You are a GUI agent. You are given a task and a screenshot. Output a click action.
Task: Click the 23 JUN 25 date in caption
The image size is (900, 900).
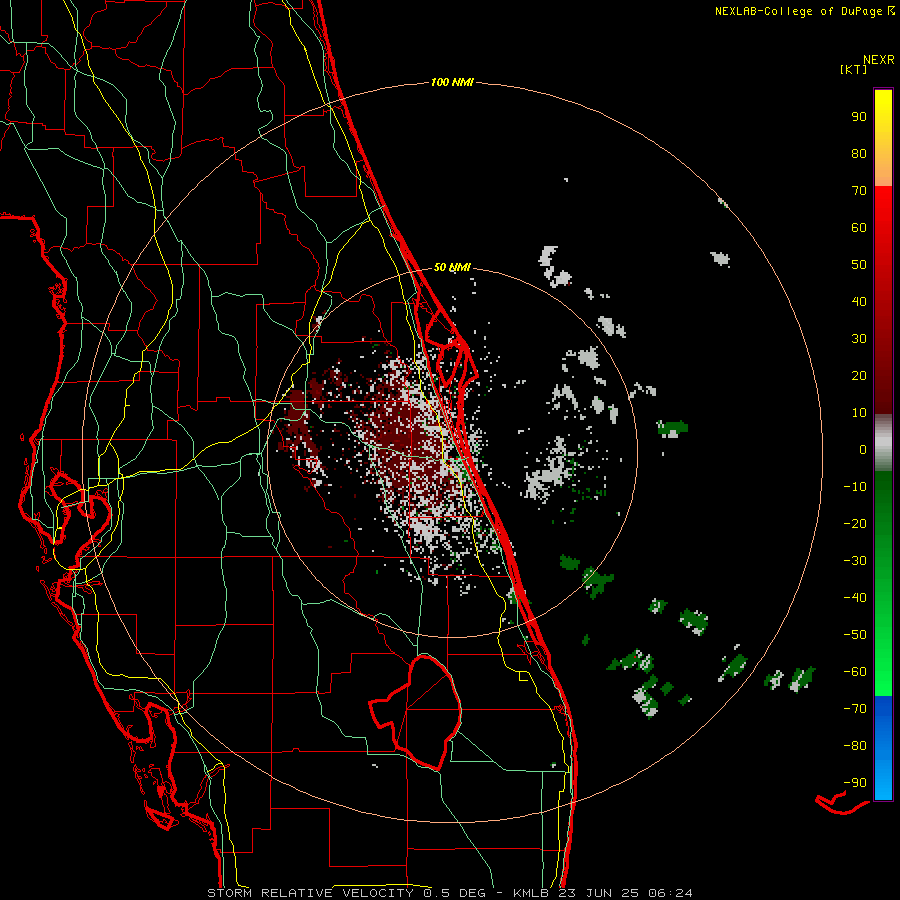(598, 893)
